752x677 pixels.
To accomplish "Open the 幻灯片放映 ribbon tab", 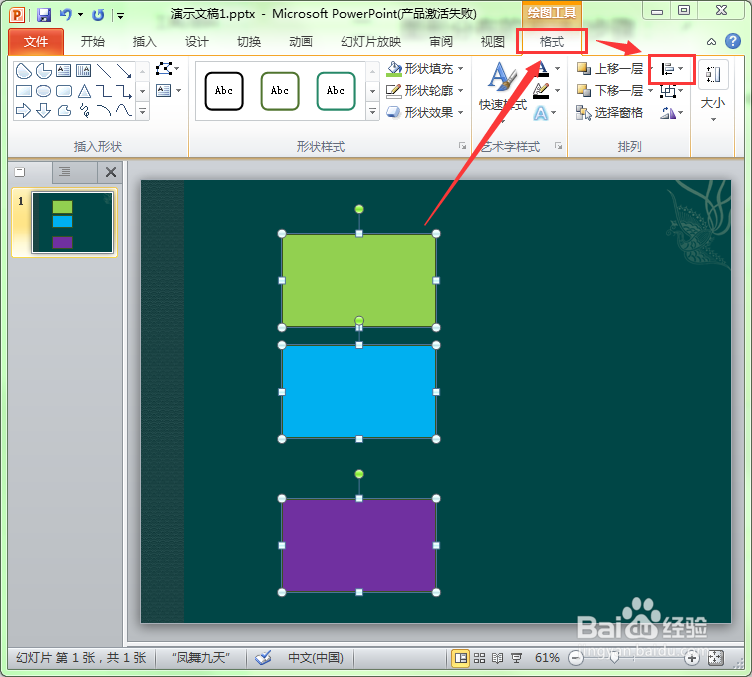I will (x=371, y=42).
